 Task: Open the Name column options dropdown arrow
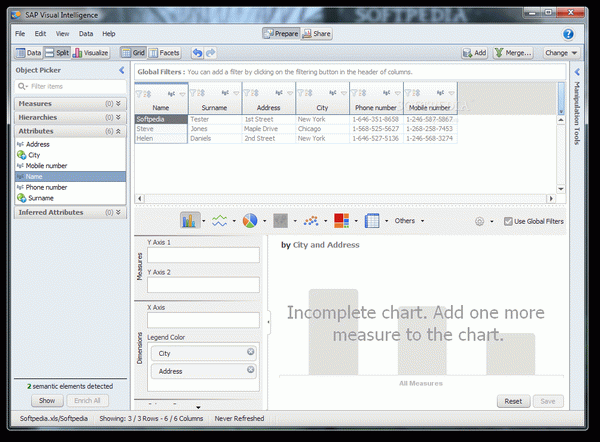coord(183,93)
